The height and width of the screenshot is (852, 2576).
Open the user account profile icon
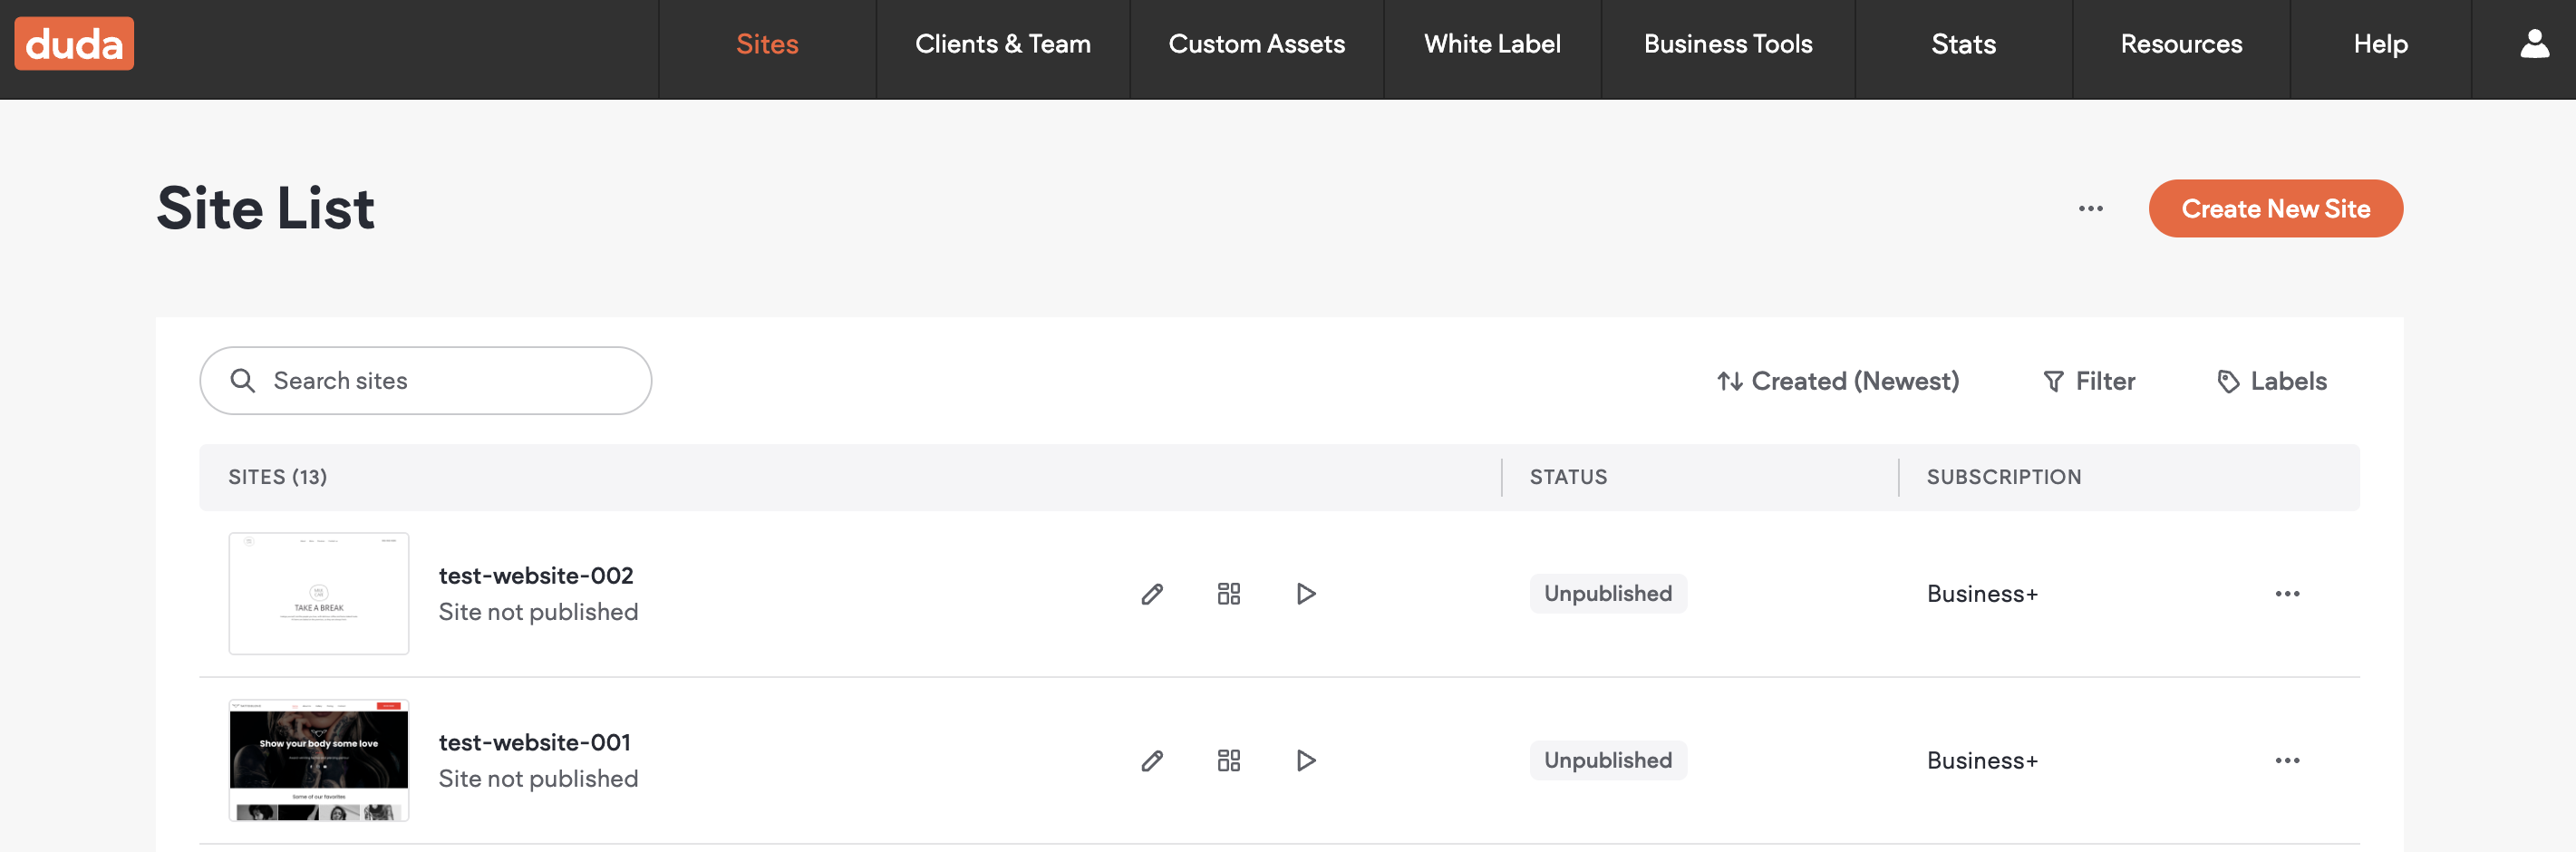(2533, 44)
